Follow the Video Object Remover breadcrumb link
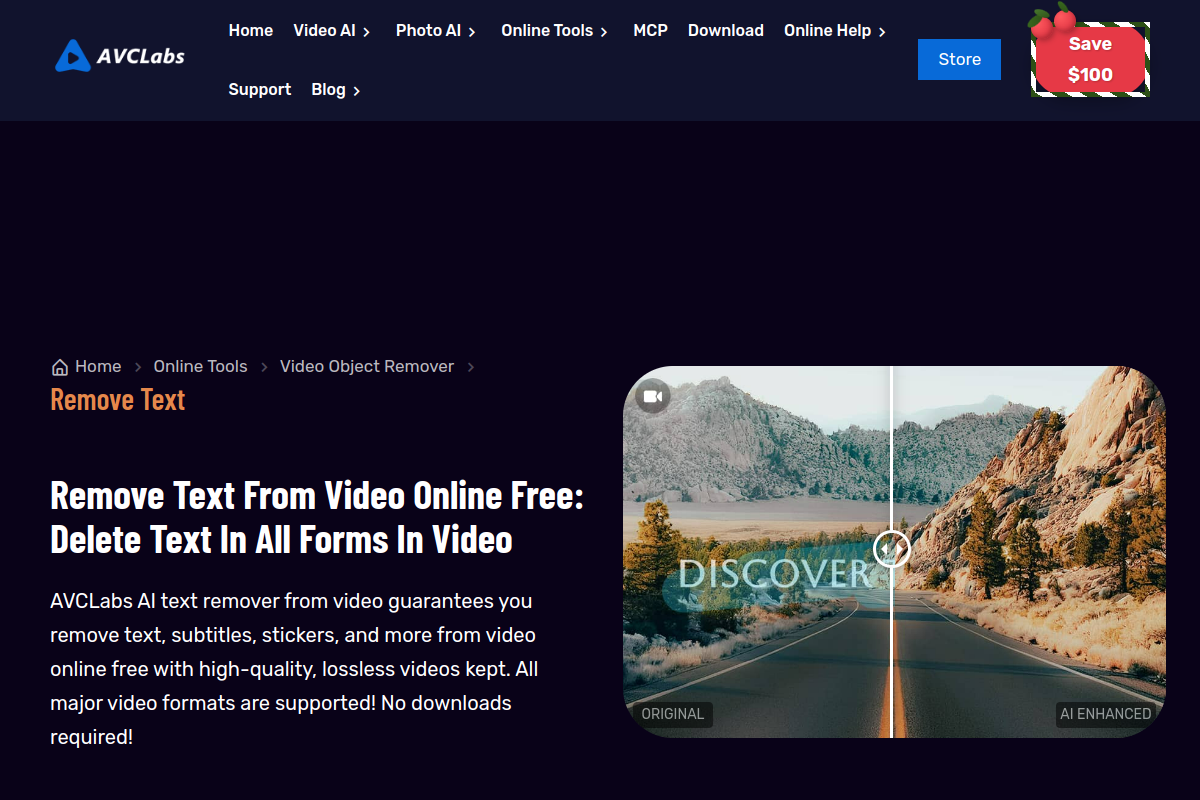 tap(367, 367)
